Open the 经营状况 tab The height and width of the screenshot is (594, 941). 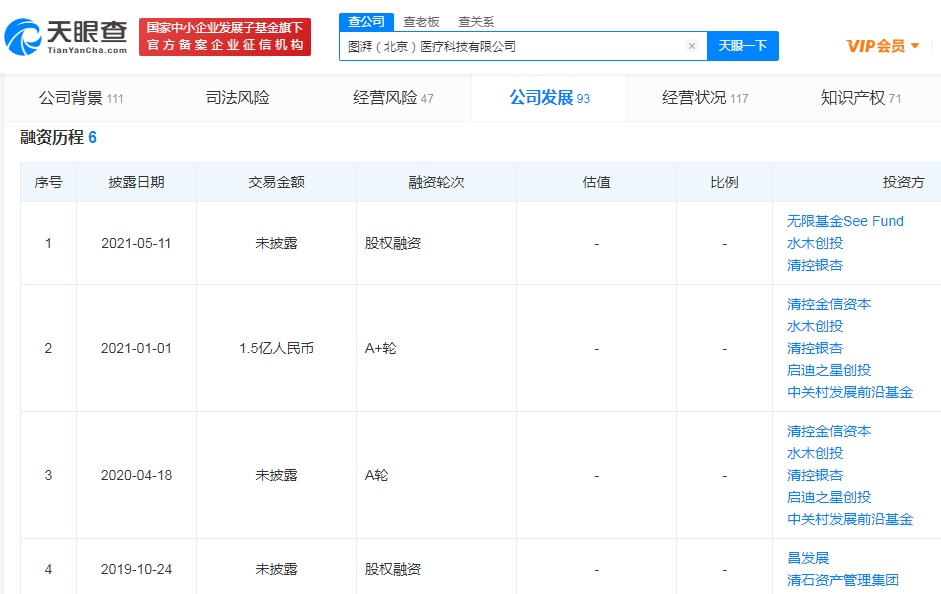click(x=704, y=98)
